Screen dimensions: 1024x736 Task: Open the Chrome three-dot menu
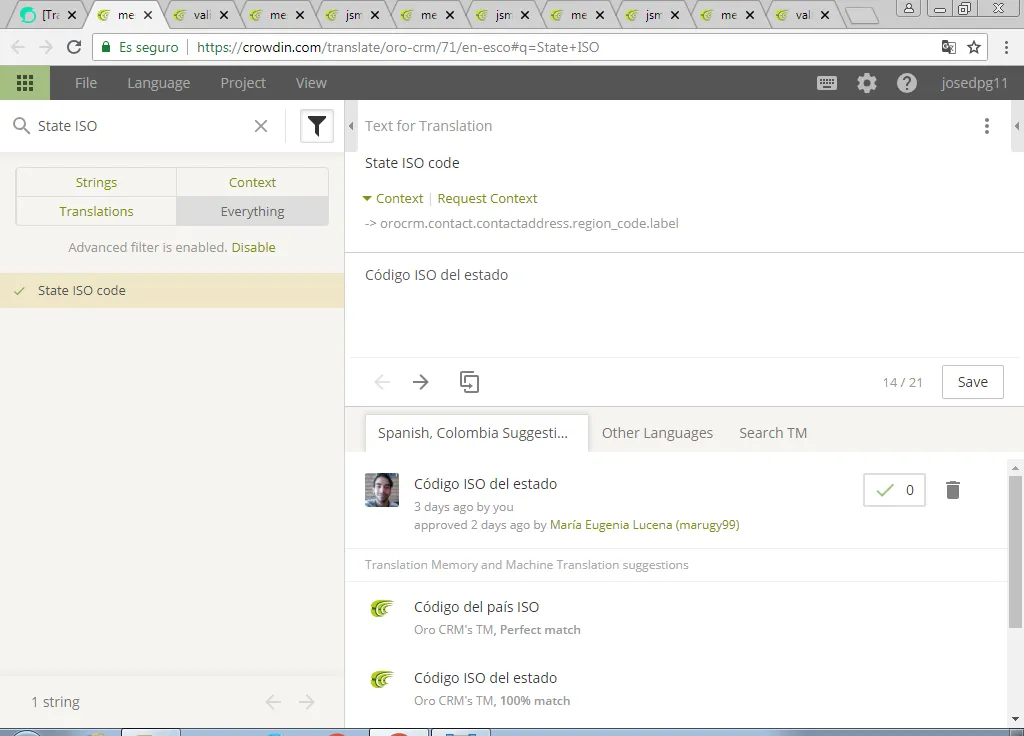(1006, 47)
